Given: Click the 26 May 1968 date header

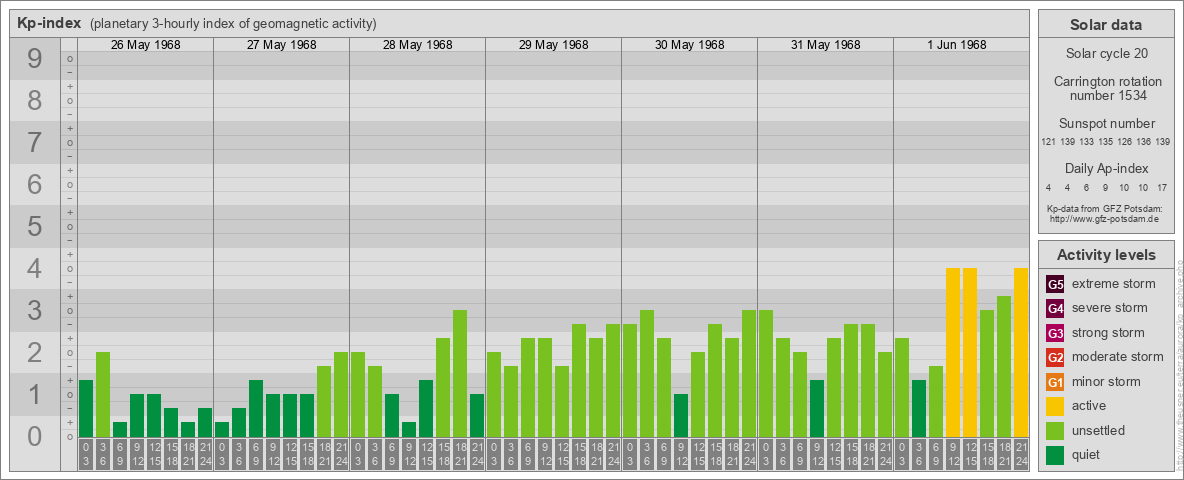Looking at the screenshot, I should pos(146,45).
